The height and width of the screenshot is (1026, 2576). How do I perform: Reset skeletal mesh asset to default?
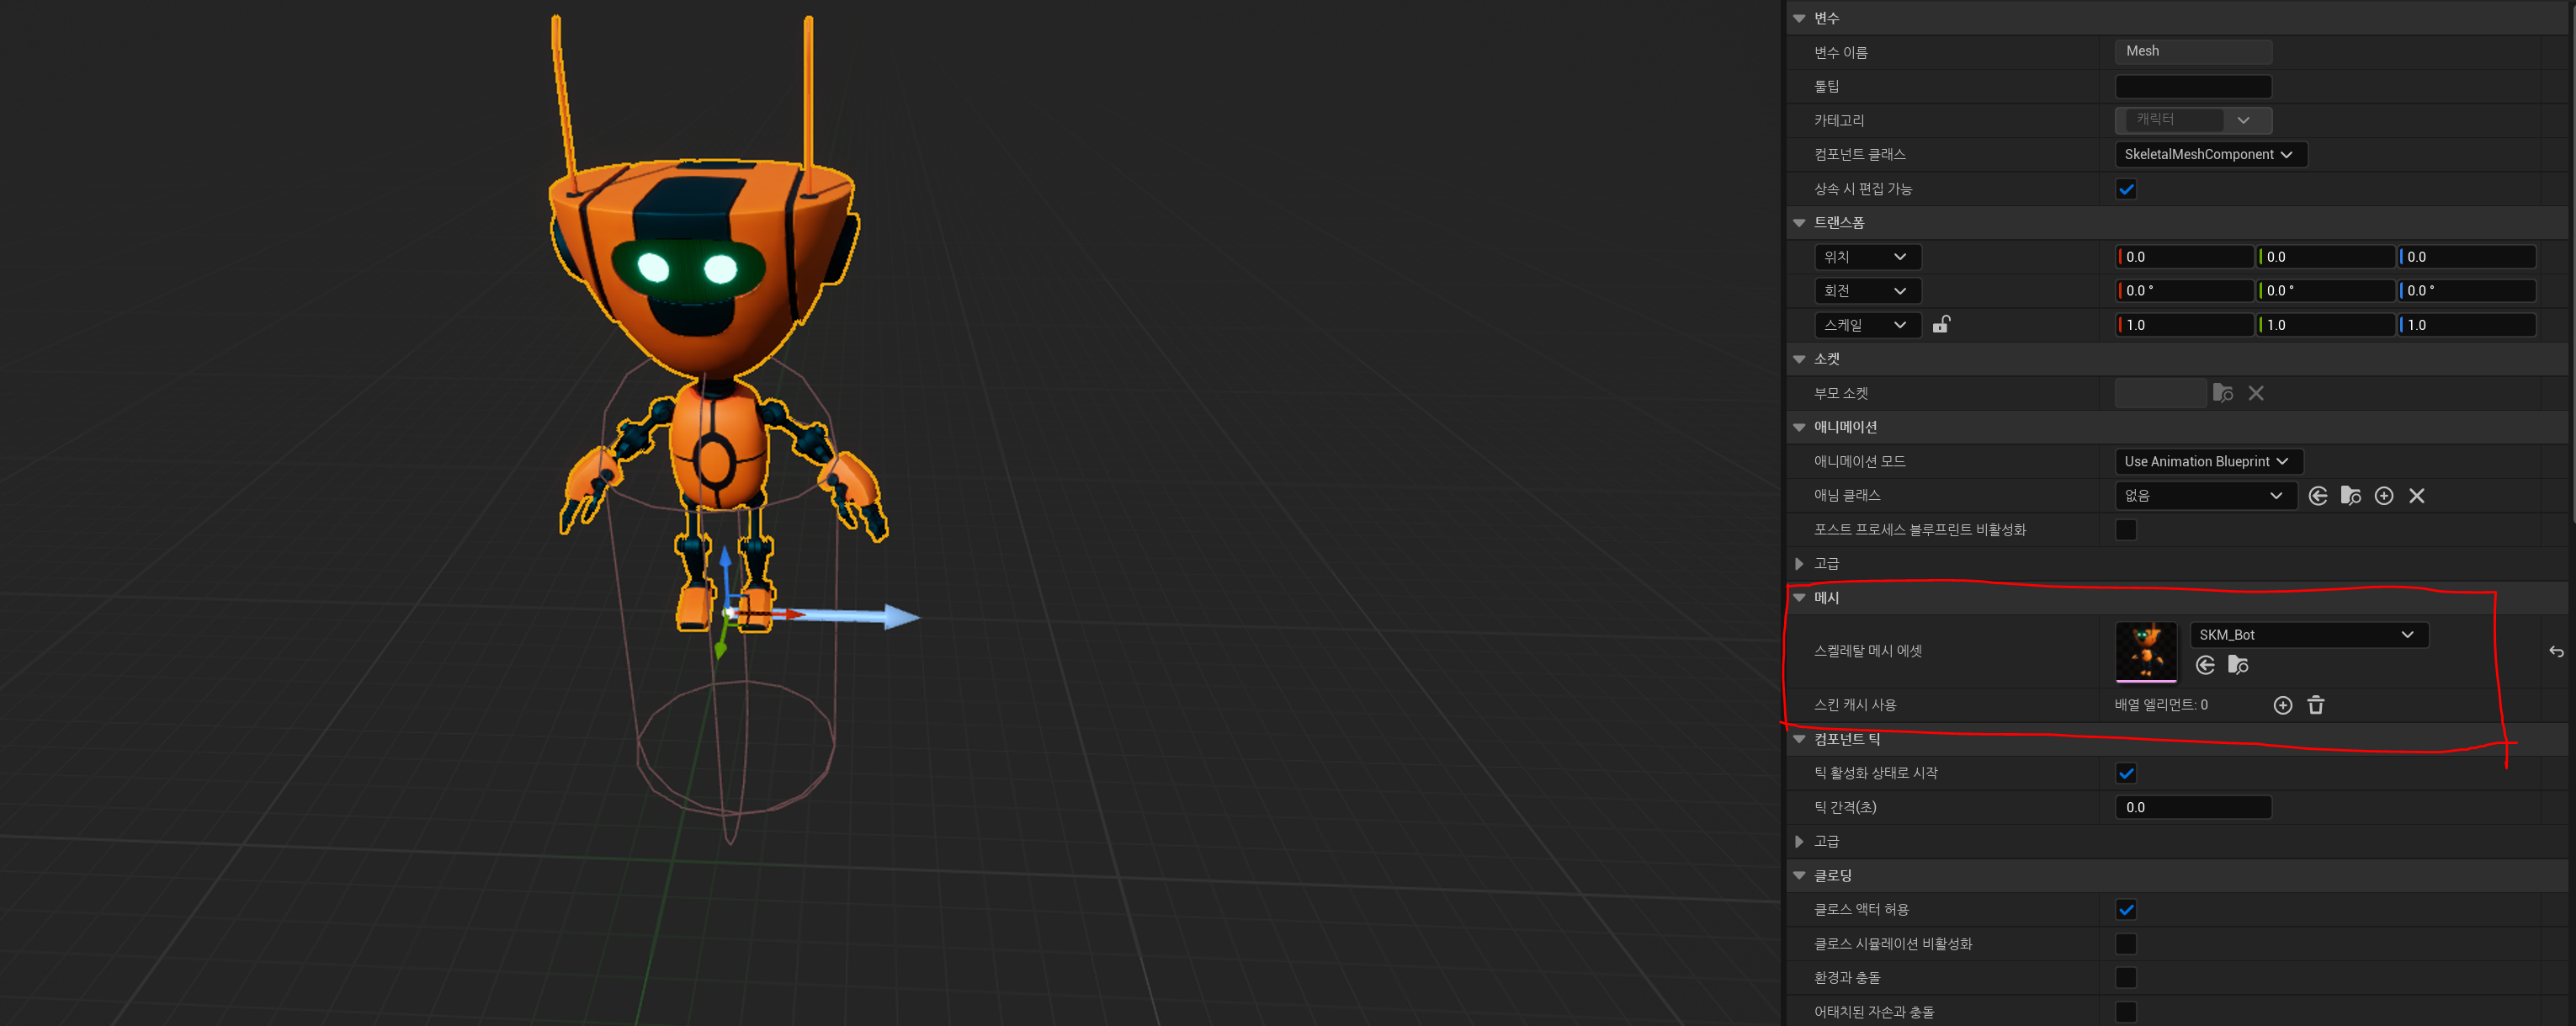(2555, 652)
